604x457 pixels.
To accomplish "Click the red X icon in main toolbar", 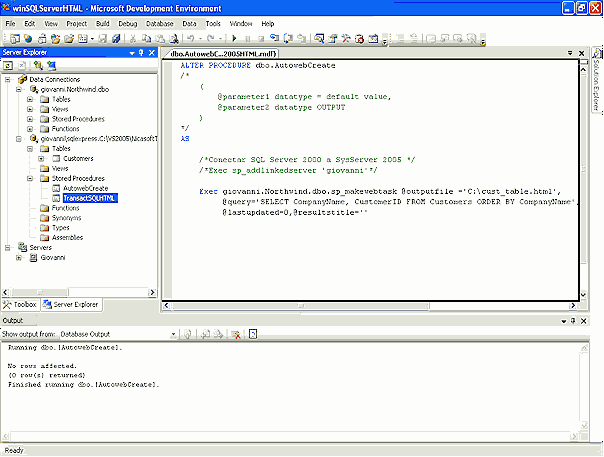I will click(359, 38).
